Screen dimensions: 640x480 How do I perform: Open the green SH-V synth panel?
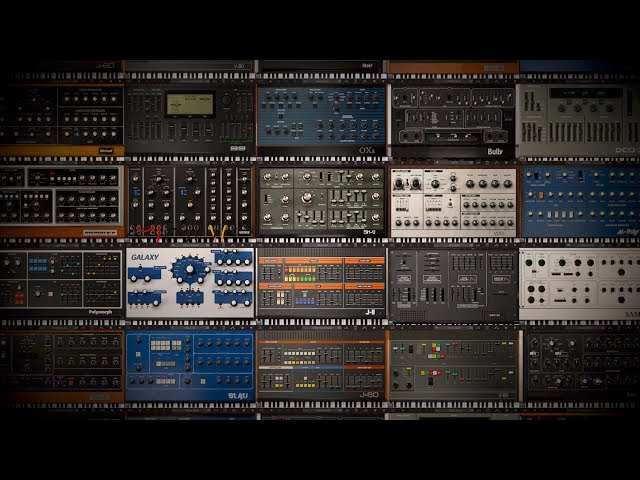coord(321,201)
